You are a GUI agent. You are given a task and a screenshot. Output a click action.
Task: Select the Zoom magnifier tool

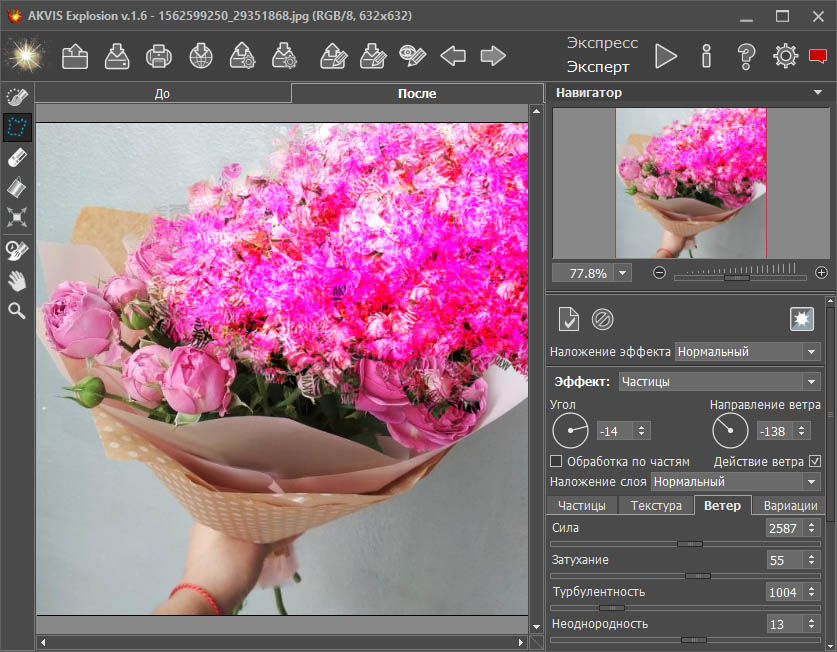(x=17, y=311)
